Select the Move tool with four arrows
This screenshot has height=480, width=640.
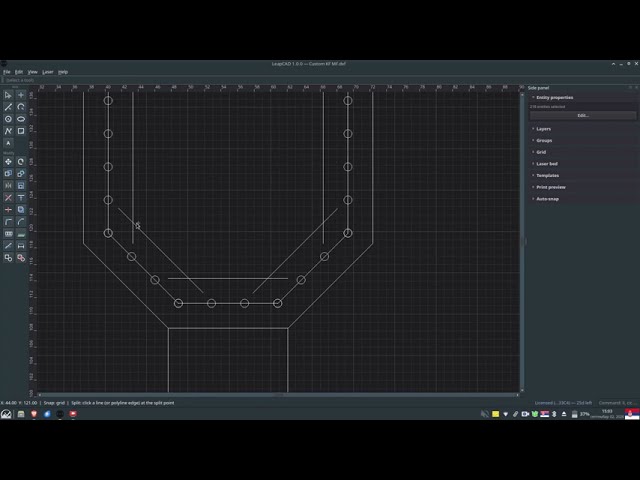pyautogui.click(x=8, y=162)
